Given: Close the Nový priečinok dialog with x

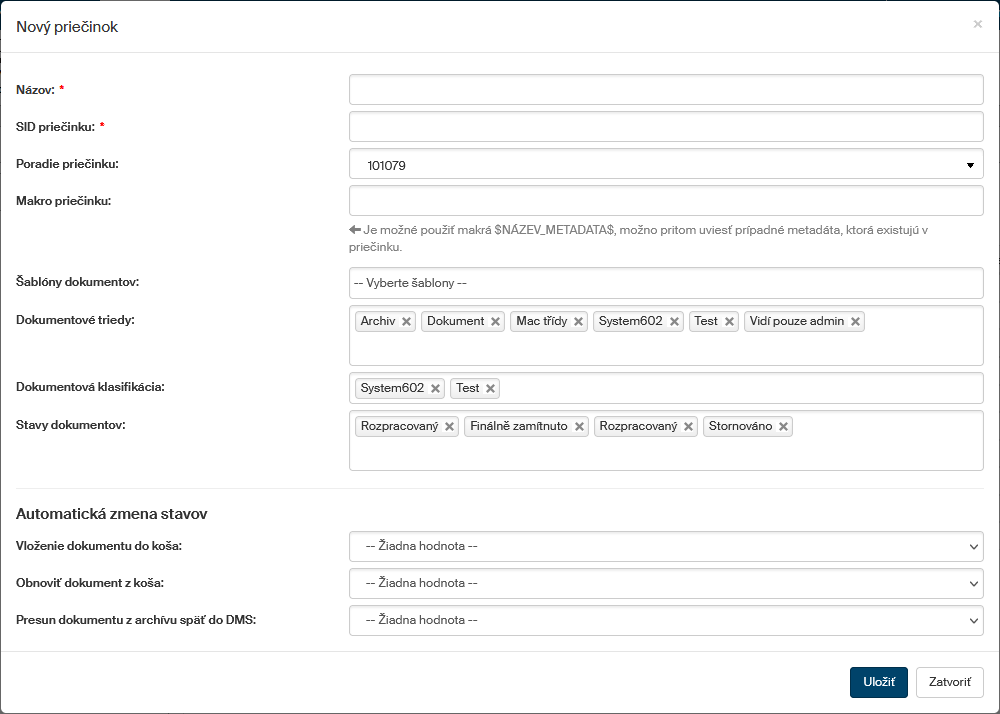Looking at the screenshot, I should click(977, 25).
